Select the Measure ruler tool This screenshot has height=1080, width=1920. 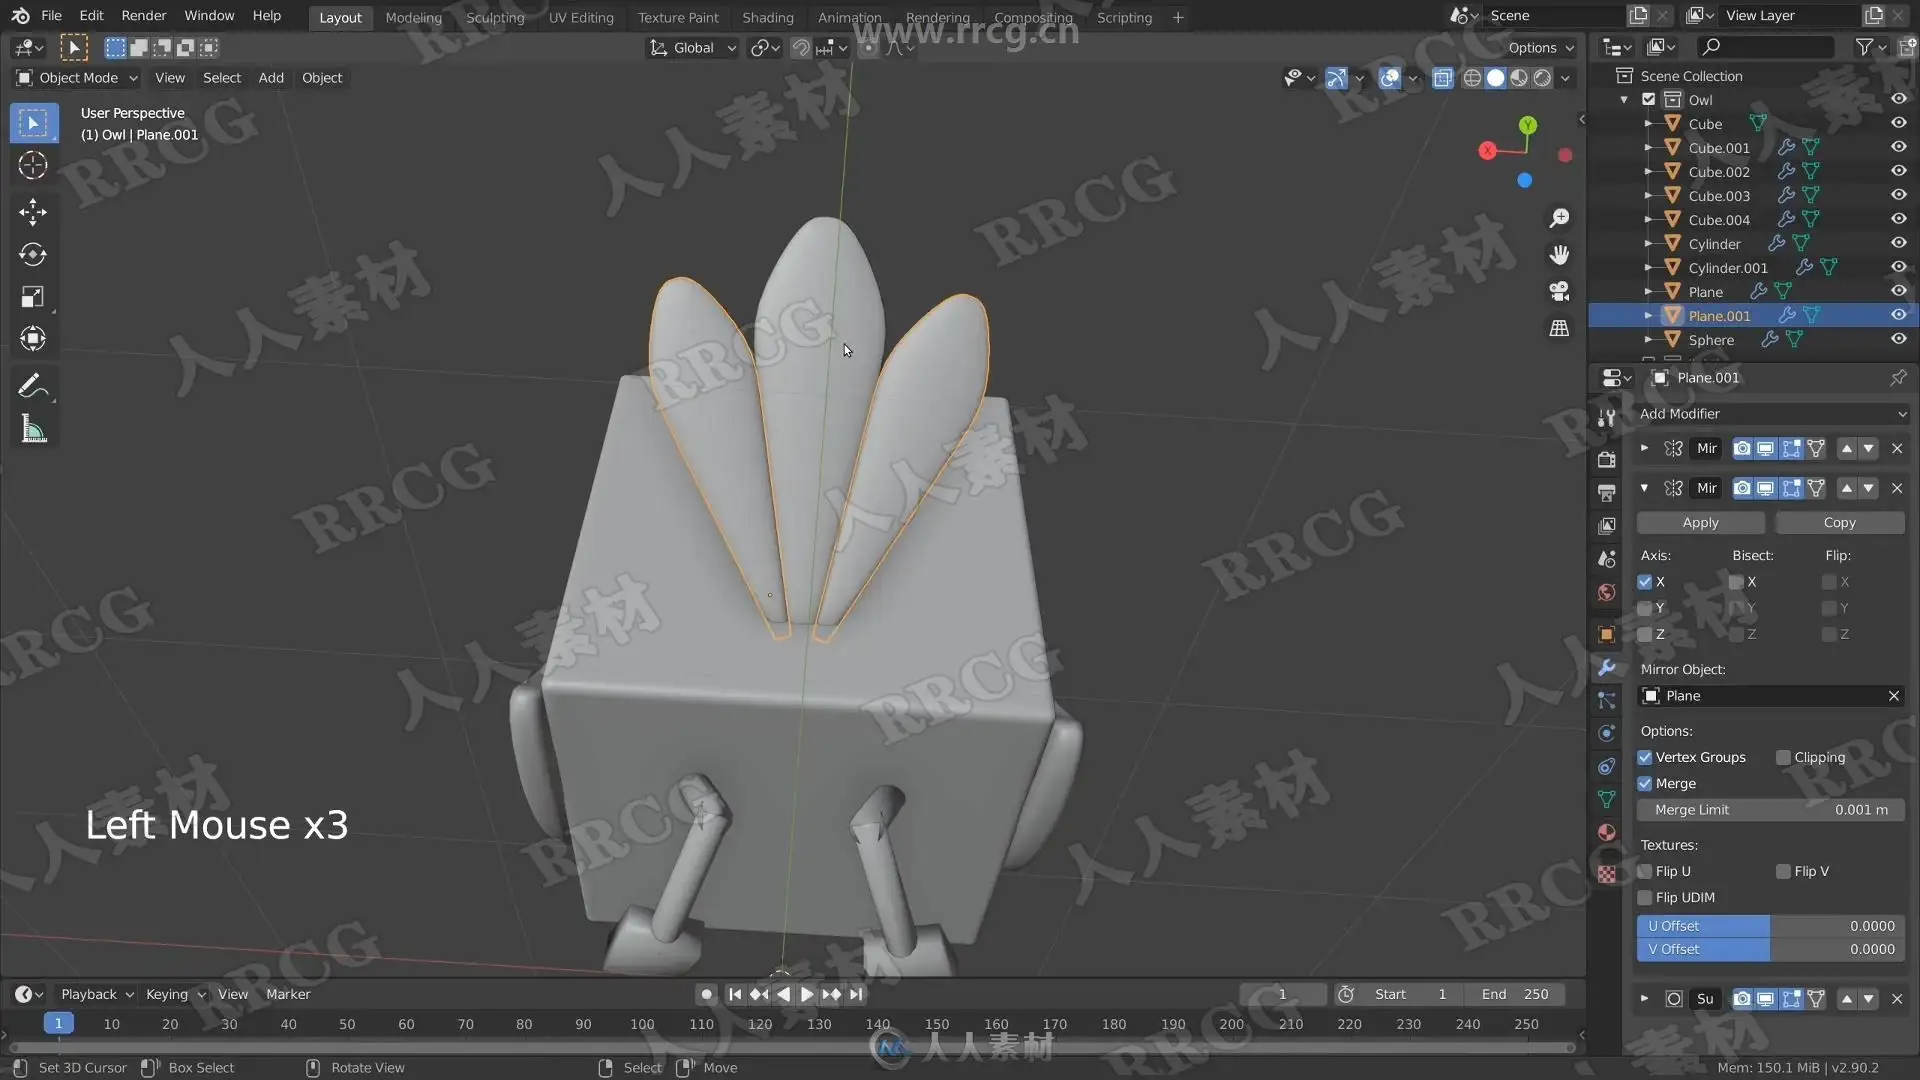[x=32, y=430]
